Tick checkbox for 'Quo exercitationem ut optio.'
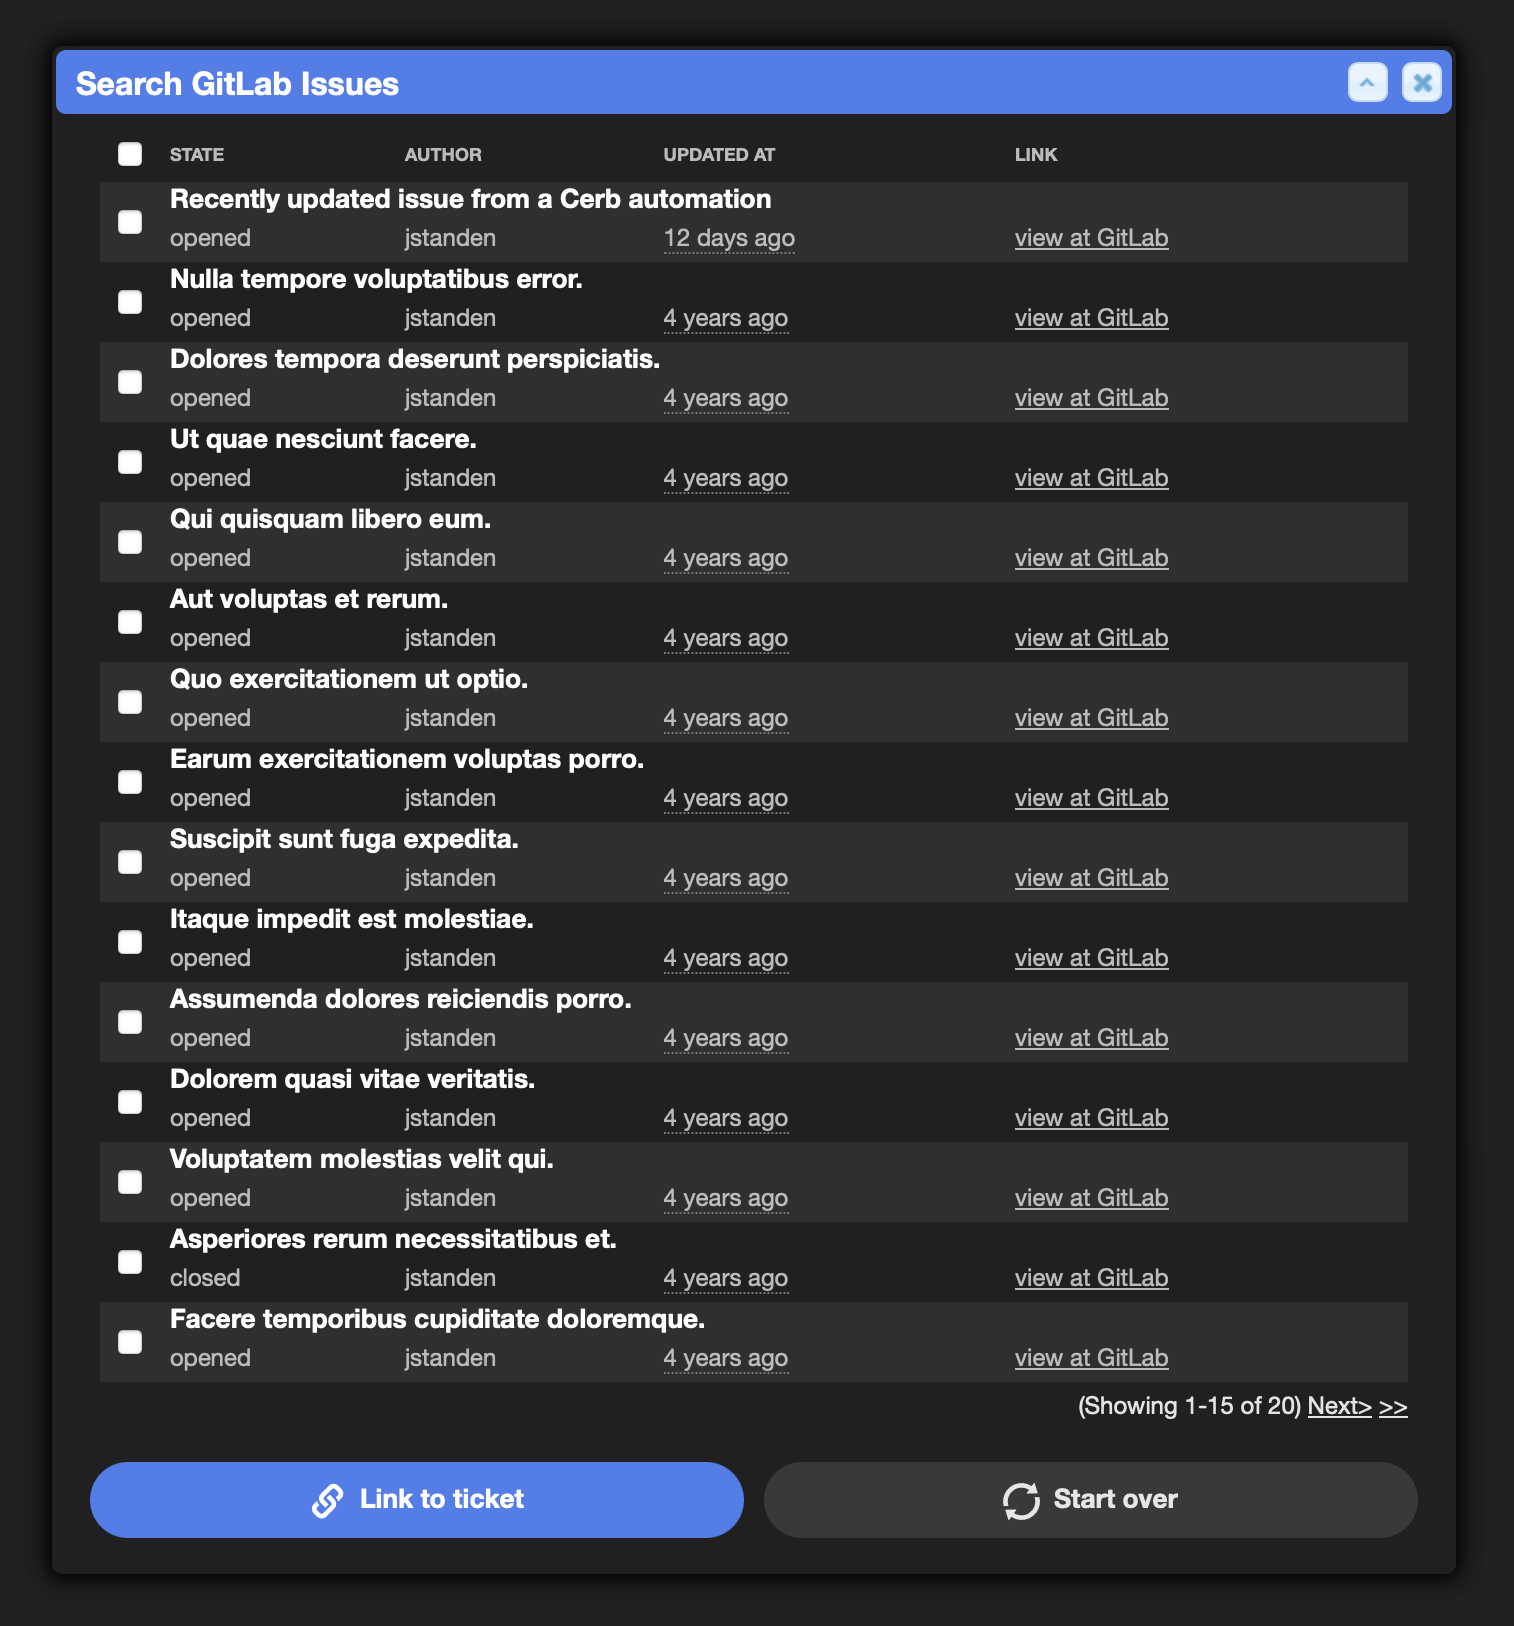Image resolution: width=1514 pixels, height=1626 pixels. point(130,702)
